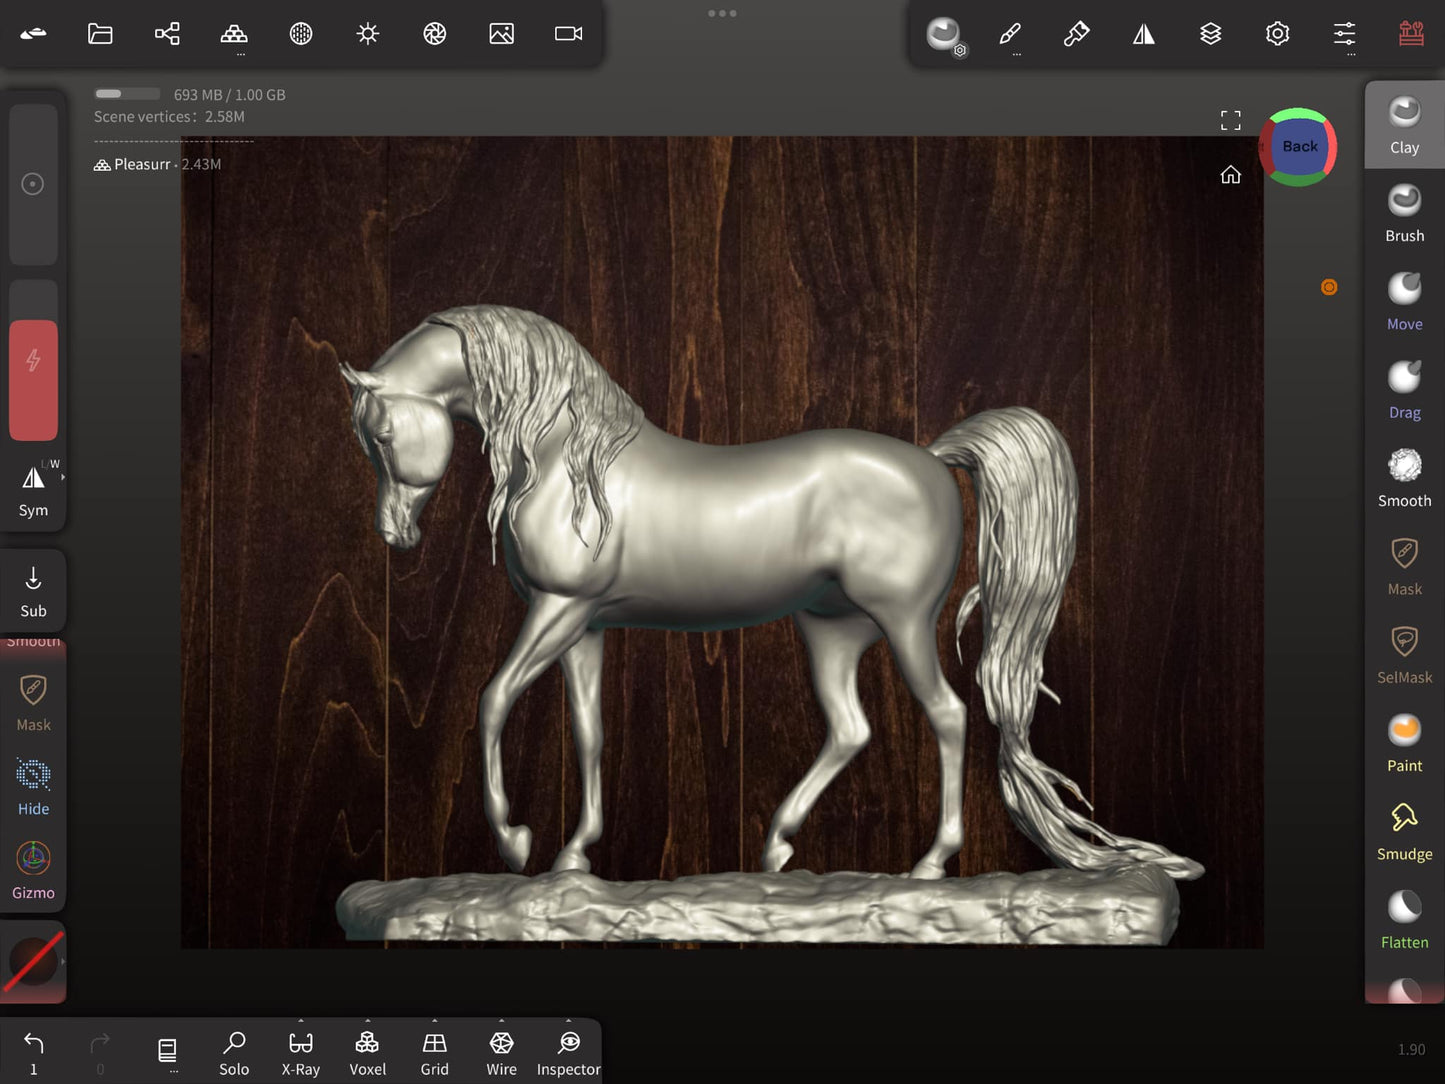Viewport: 1445px width, 1084px height.
Task: Open the Lighting sun menu
Action: (368, 34)
